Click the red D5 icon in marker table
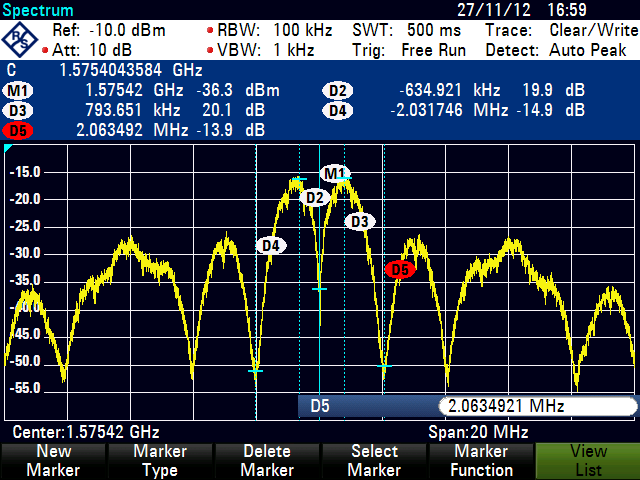Viewport: 640px width, 480px height. coord(19,130)
